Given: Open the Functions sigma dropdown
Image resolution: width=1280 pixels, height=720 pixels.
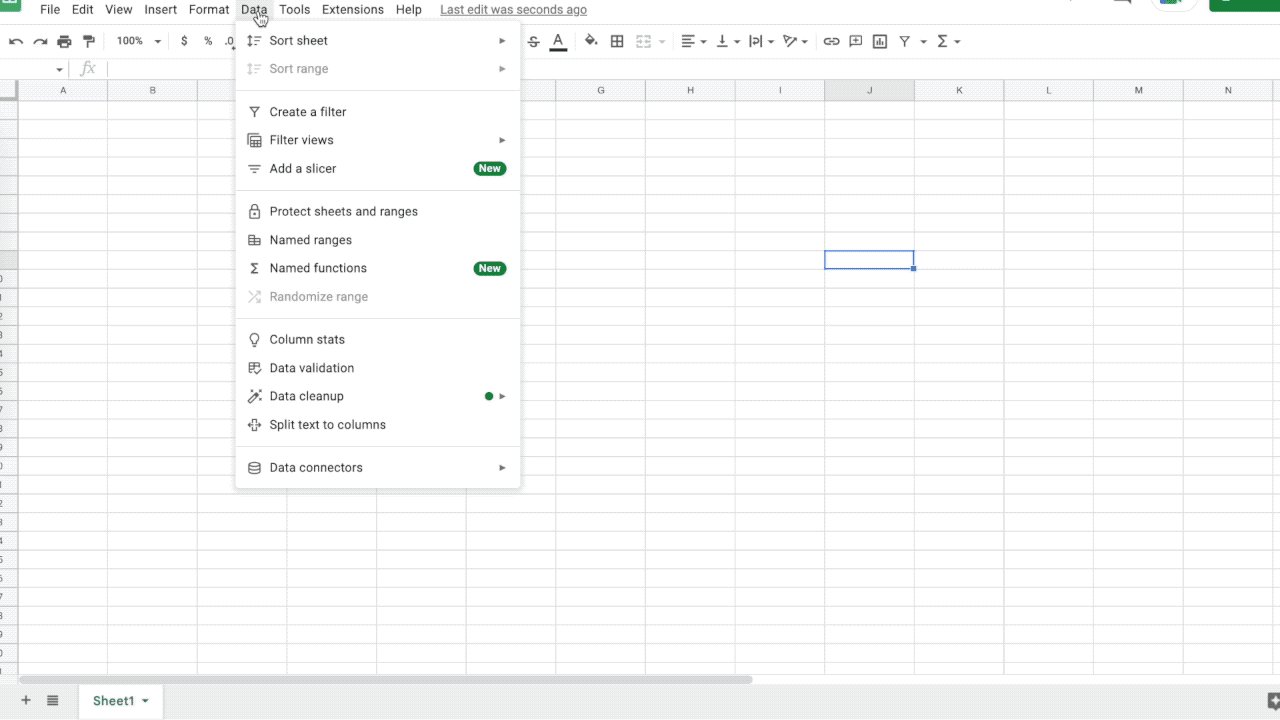Looking at the screenshot, I should pyautogui.click(x=948, y=41).
